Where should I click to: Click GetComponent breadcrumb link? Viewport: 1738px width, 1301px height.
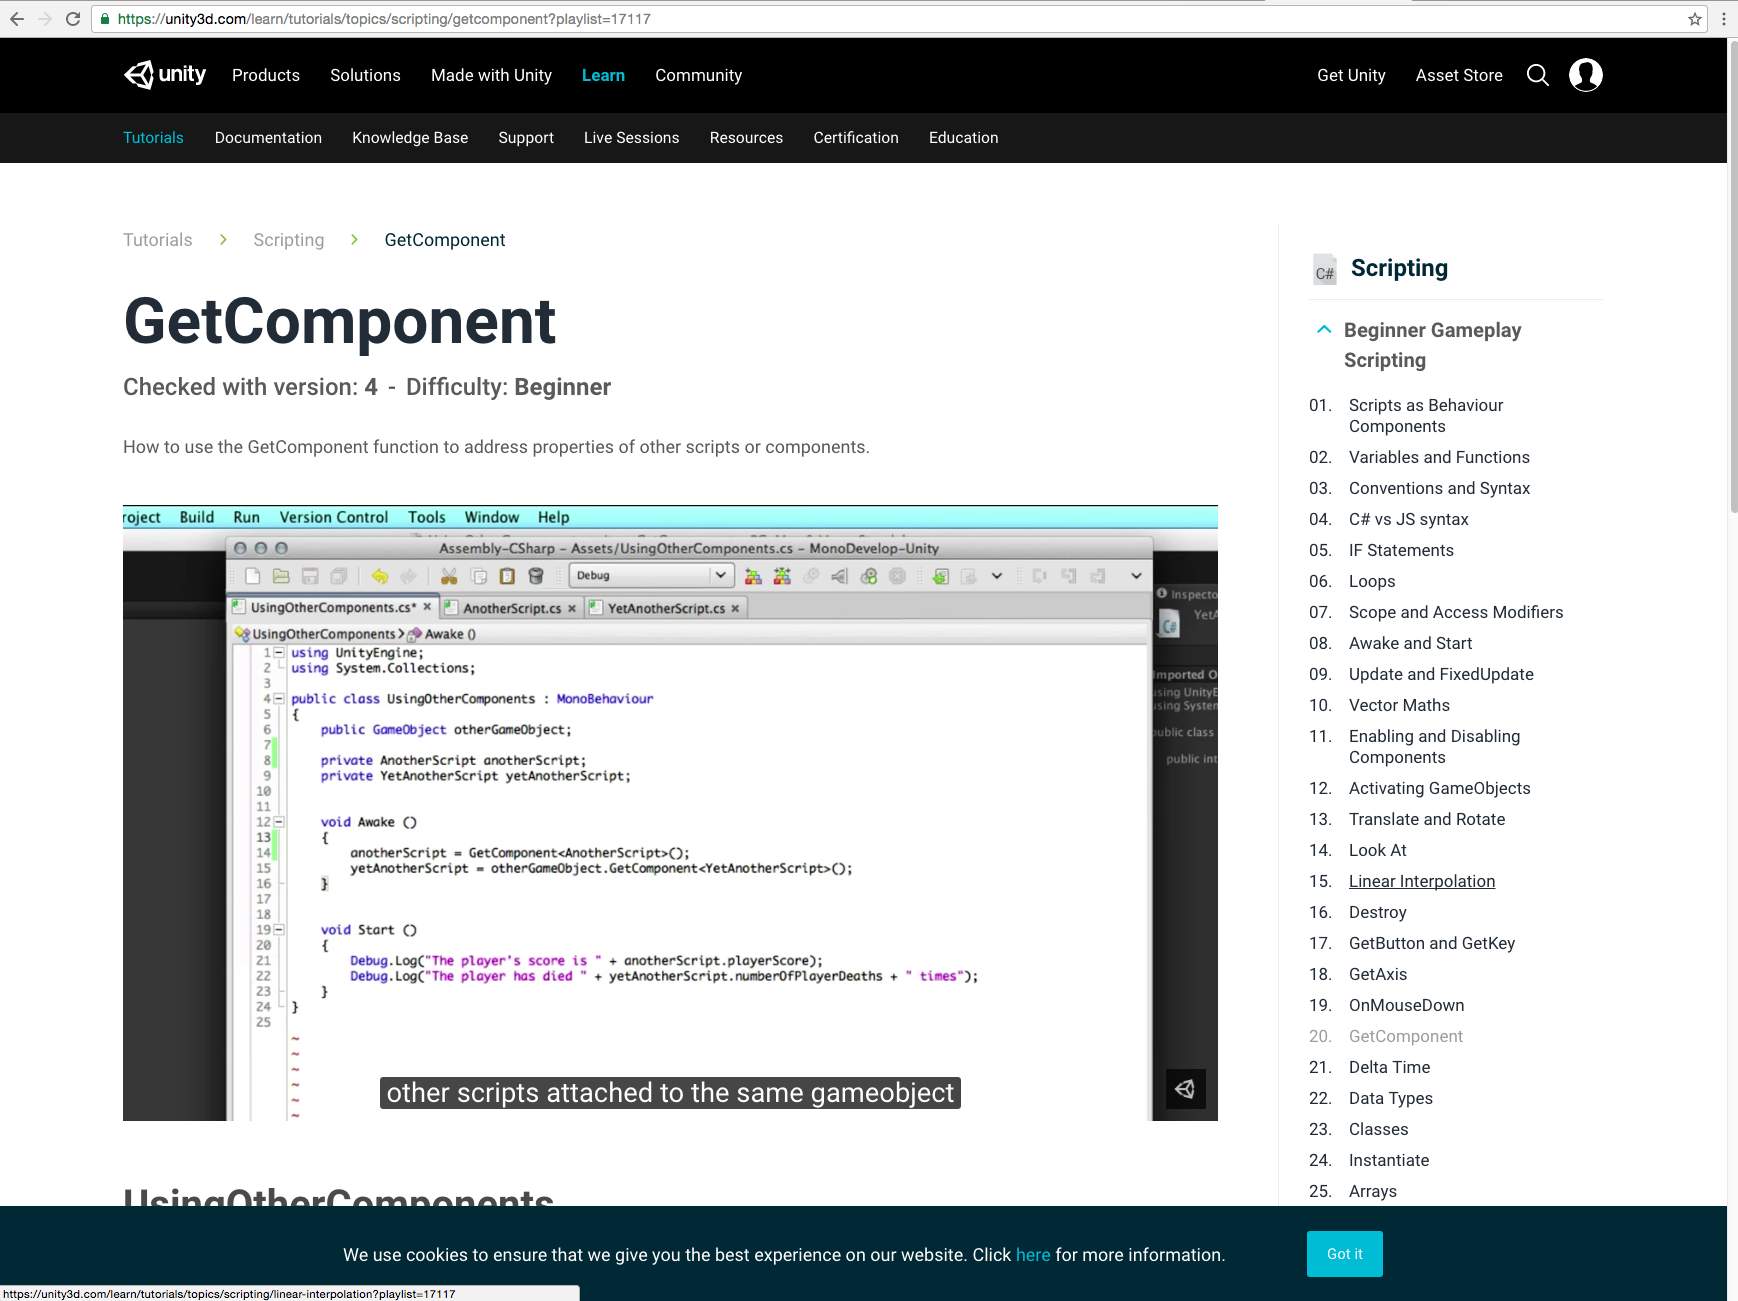[445, 240]
